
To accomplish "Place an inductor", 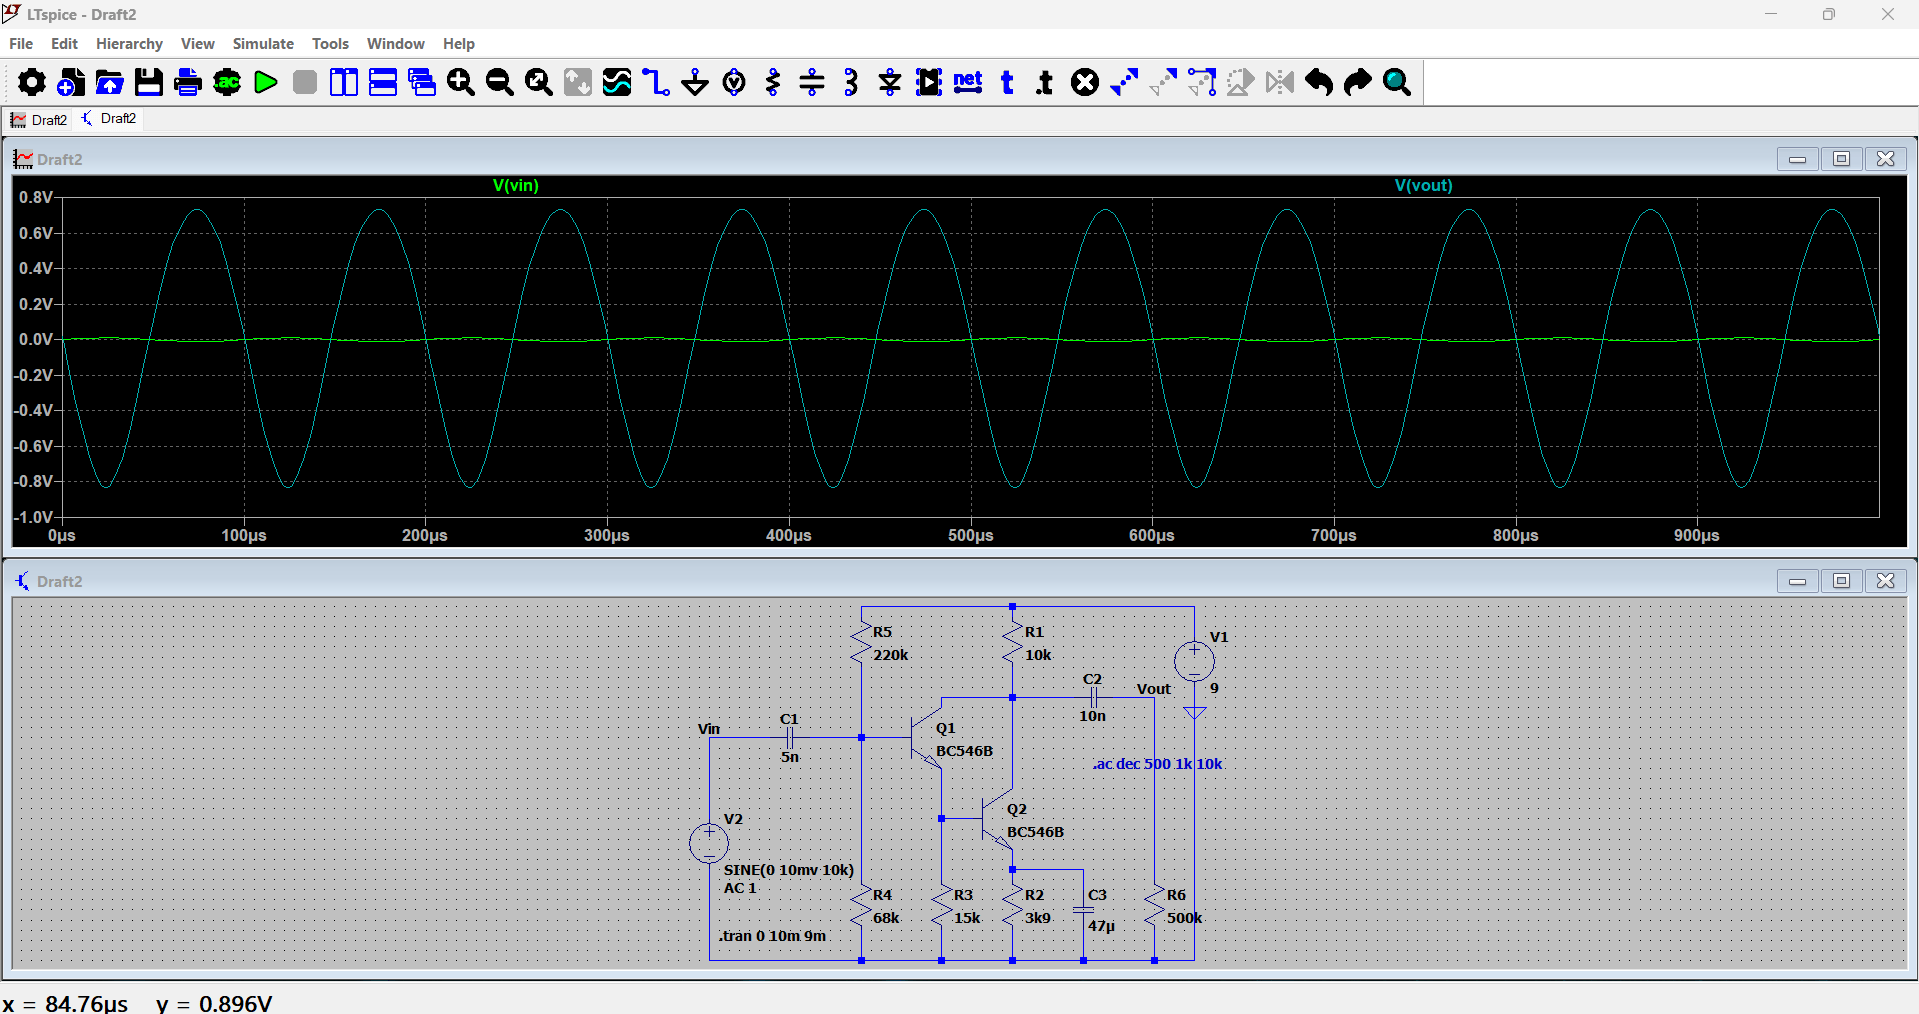I will tap(851, 82).
